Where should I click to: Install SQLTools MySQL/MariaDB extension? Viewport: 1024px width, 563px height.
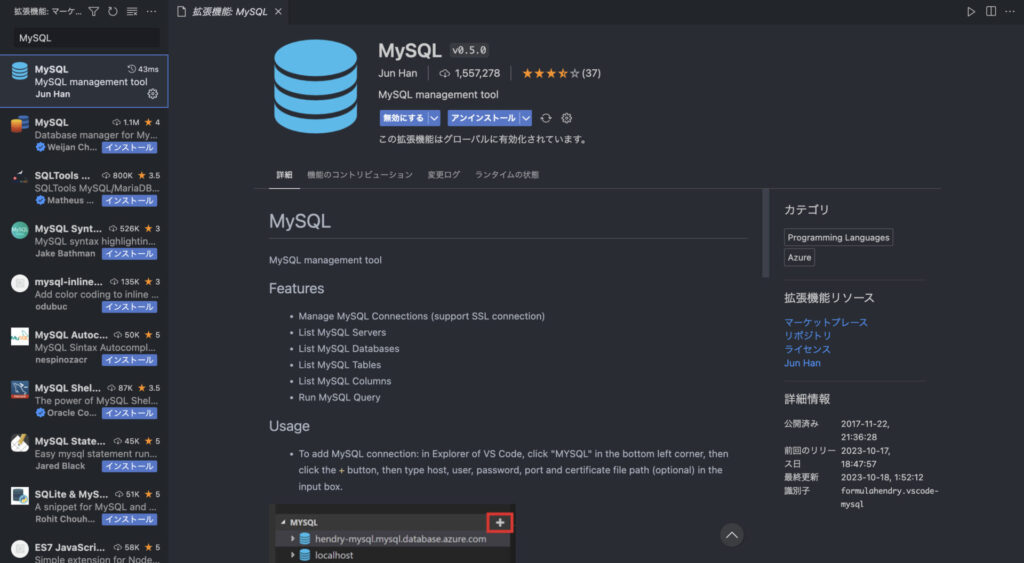tap(129, 201)
